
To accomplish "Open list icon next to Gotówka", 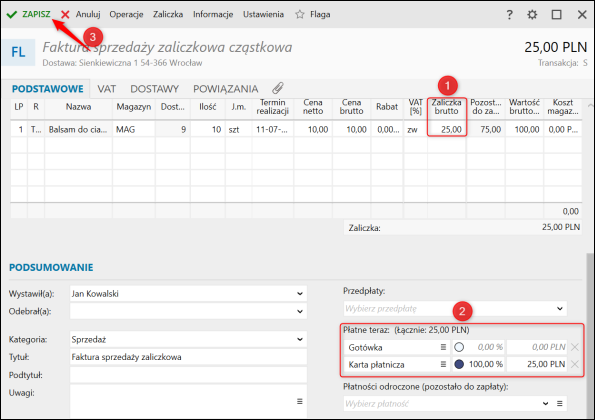I will (443, 347).
